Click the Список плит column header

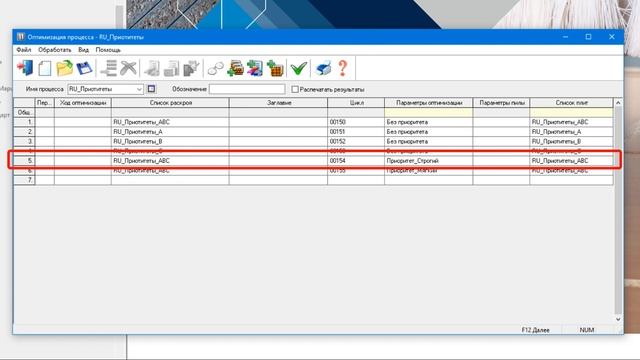pos(571,103)
